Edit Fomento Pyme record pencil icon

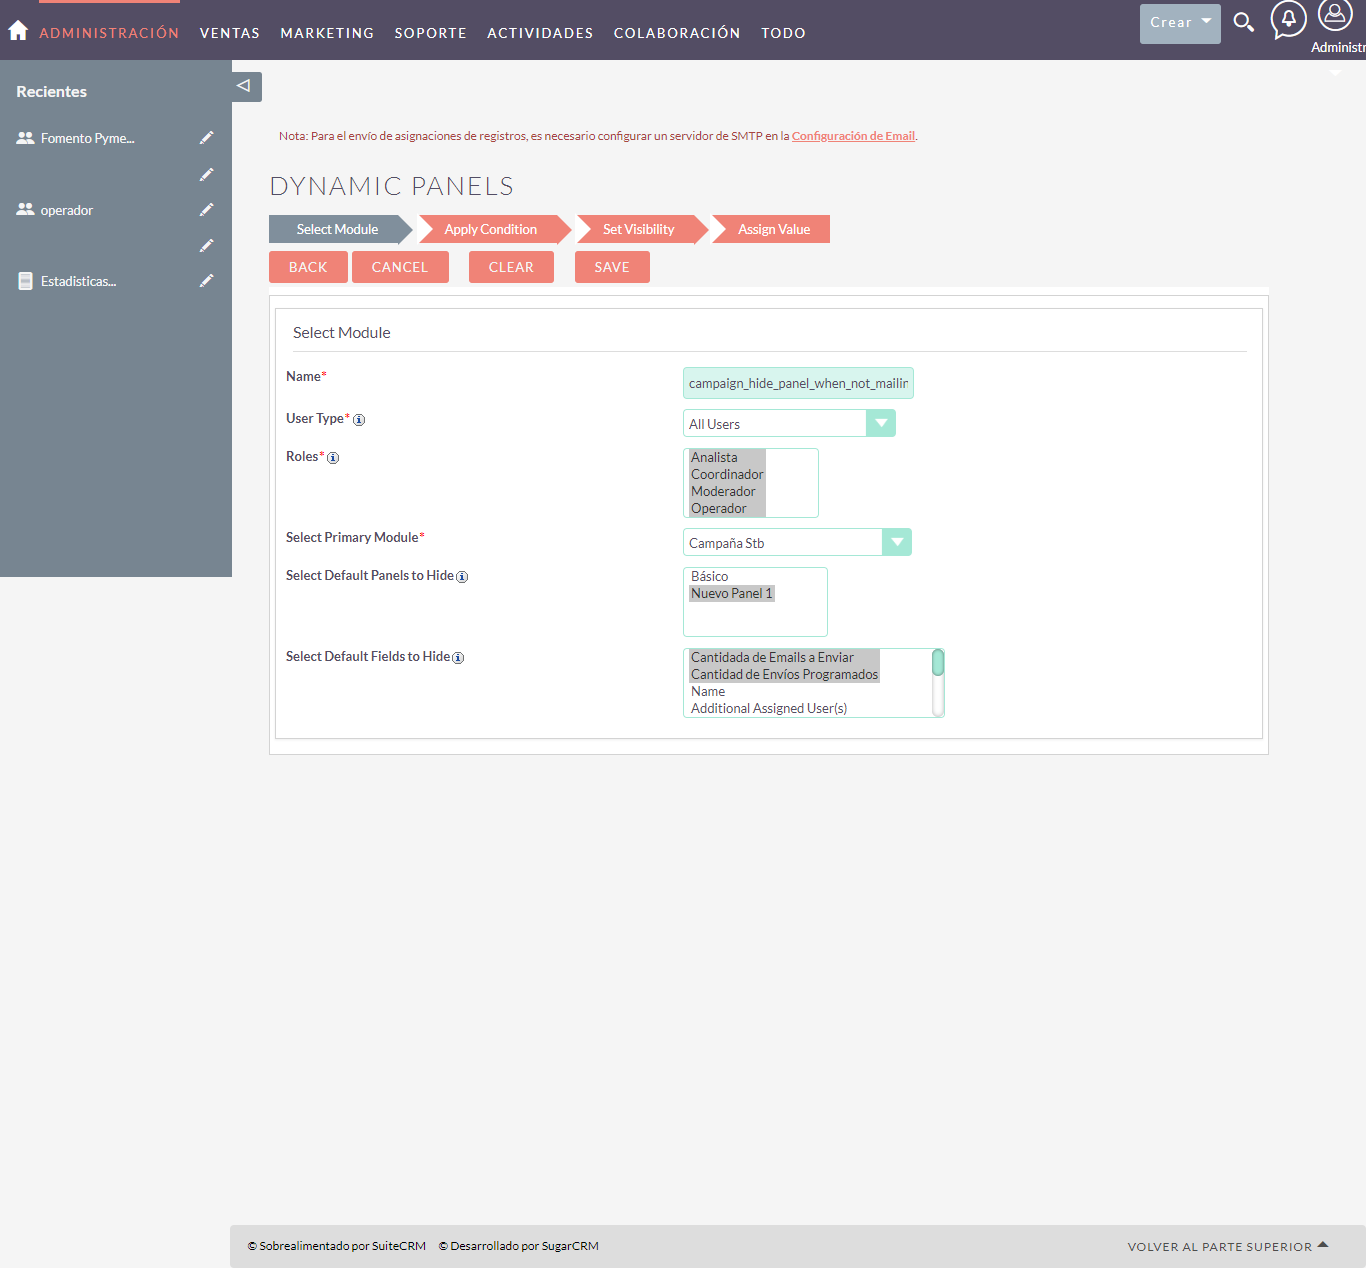click(206, 138)
